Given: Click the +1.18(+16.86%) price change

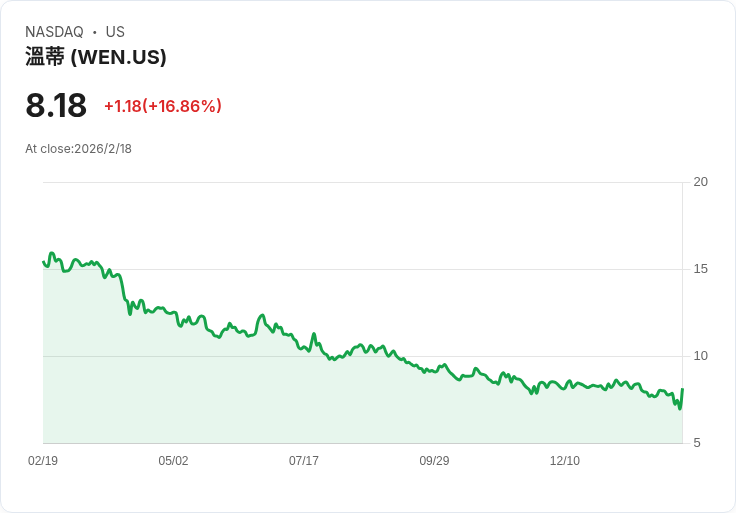Looking at the screenshot, I should (163, 106).
